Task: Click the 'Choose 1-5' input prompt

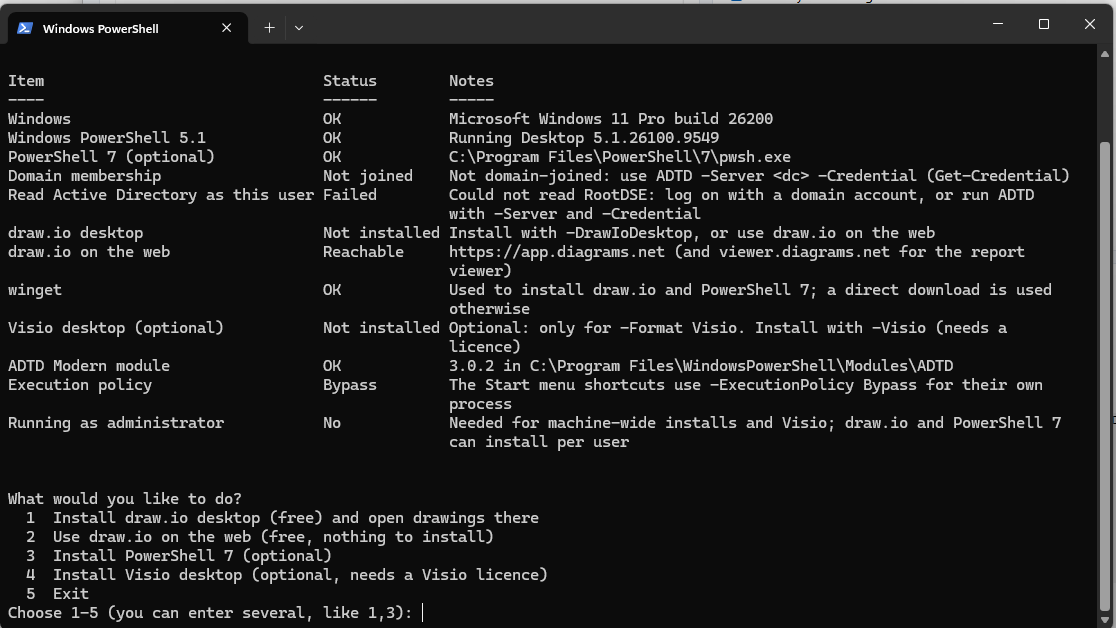Action: coord(215,612)
